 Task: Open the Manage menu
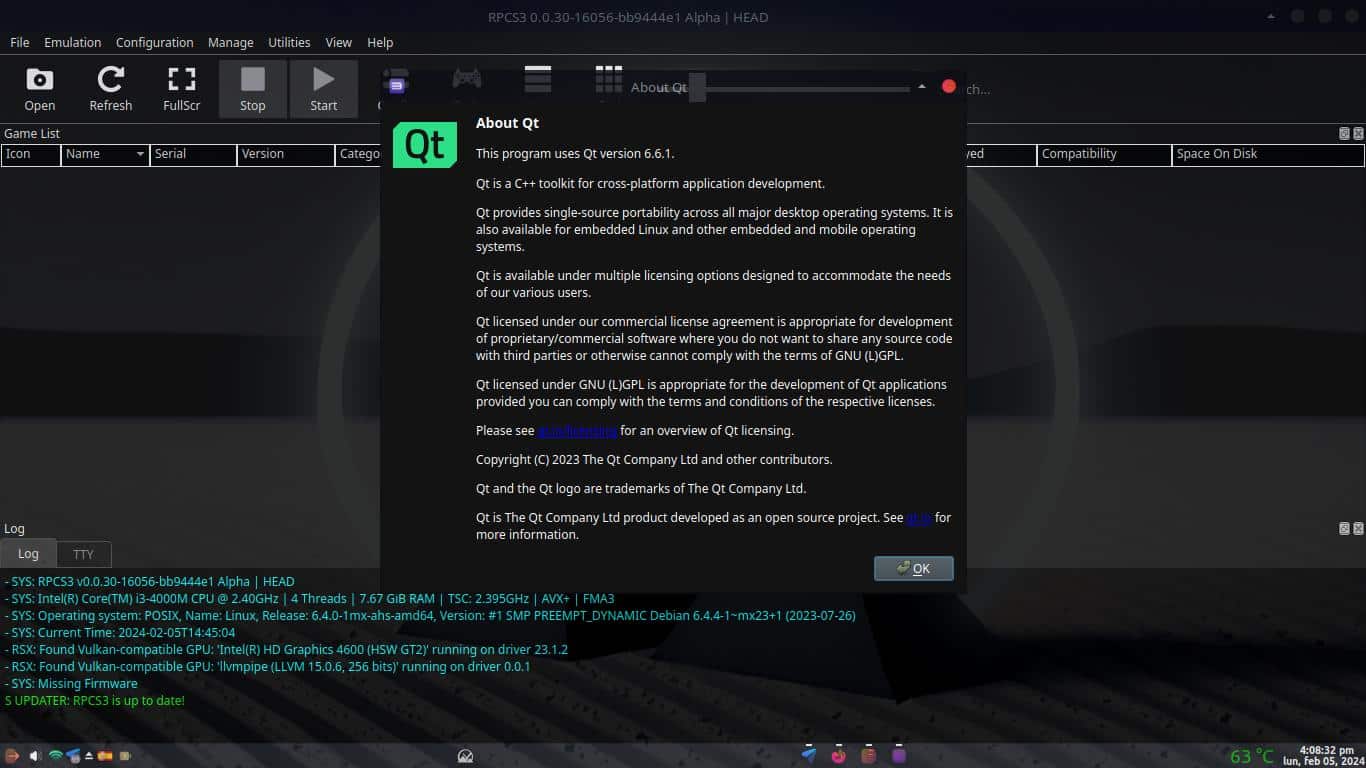pos(231,42)
